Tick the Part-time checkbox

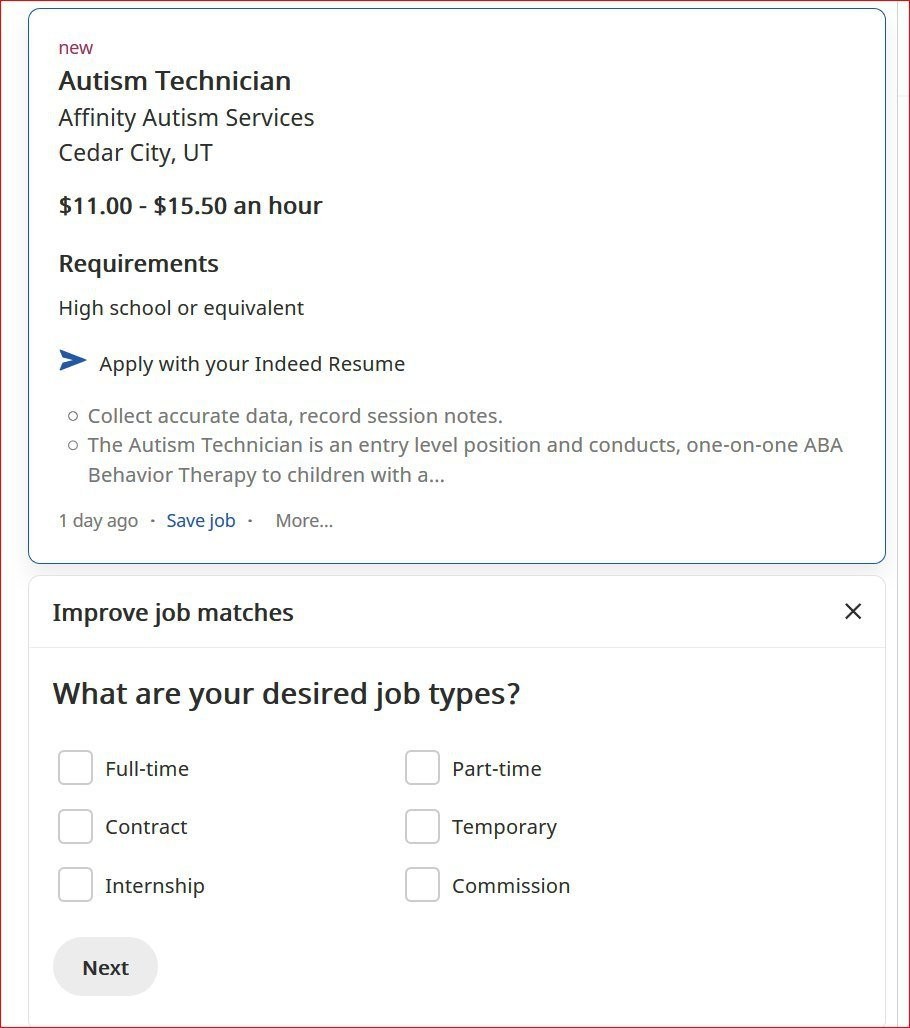(422, 768)
